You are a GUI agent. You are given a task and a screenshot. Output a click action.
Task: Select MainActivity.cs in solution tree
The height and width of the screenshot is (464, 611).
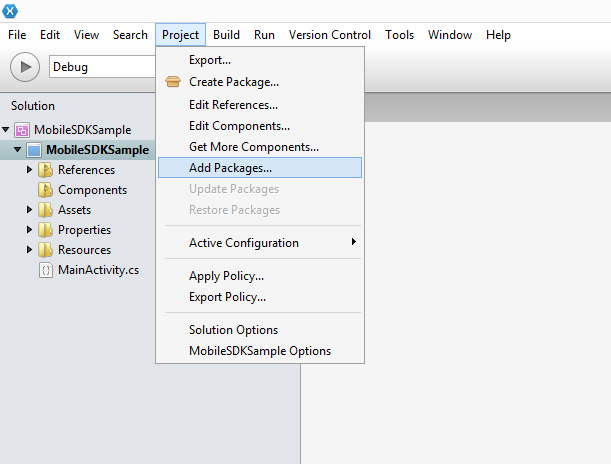pos(98,270)
